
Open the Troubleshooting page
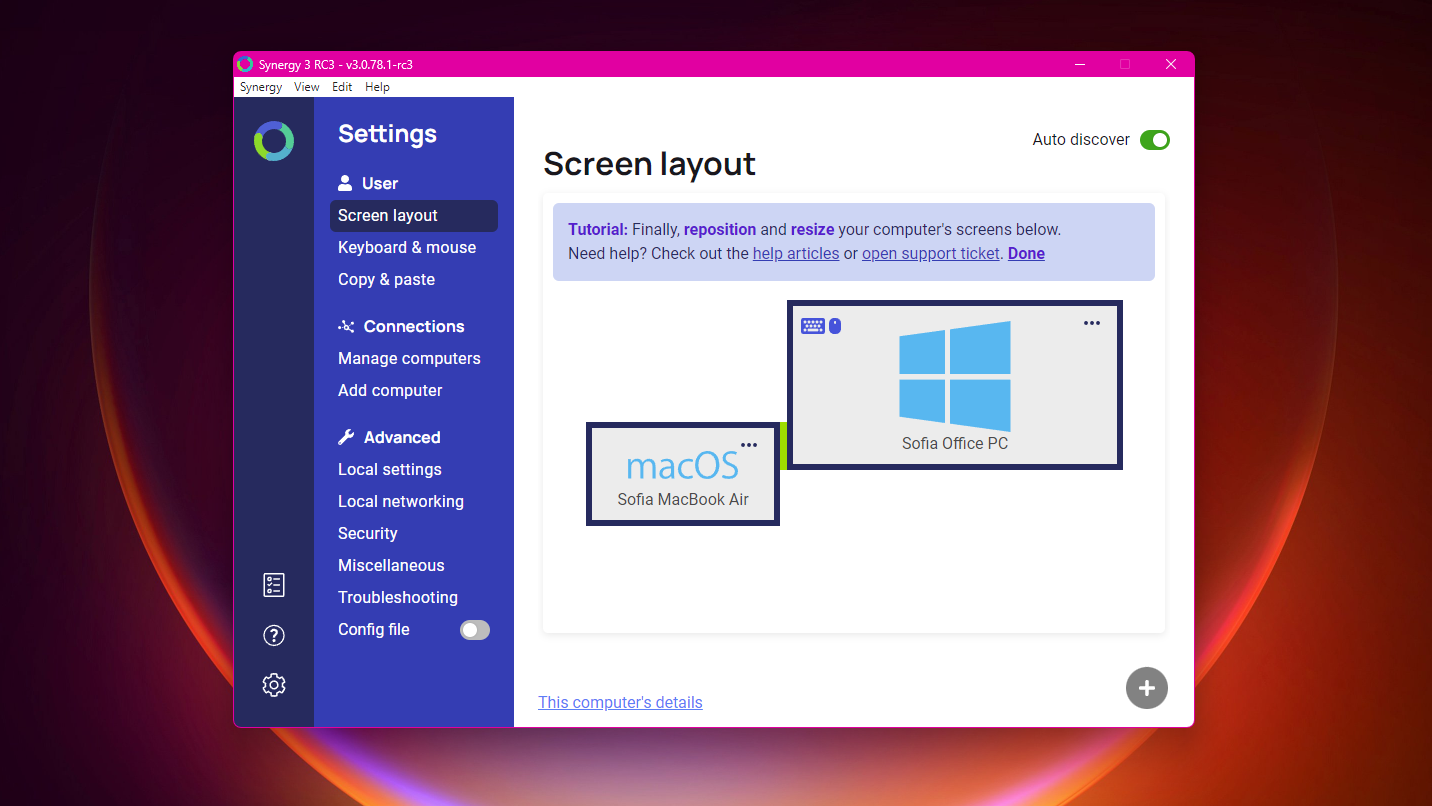coord(398,598)
